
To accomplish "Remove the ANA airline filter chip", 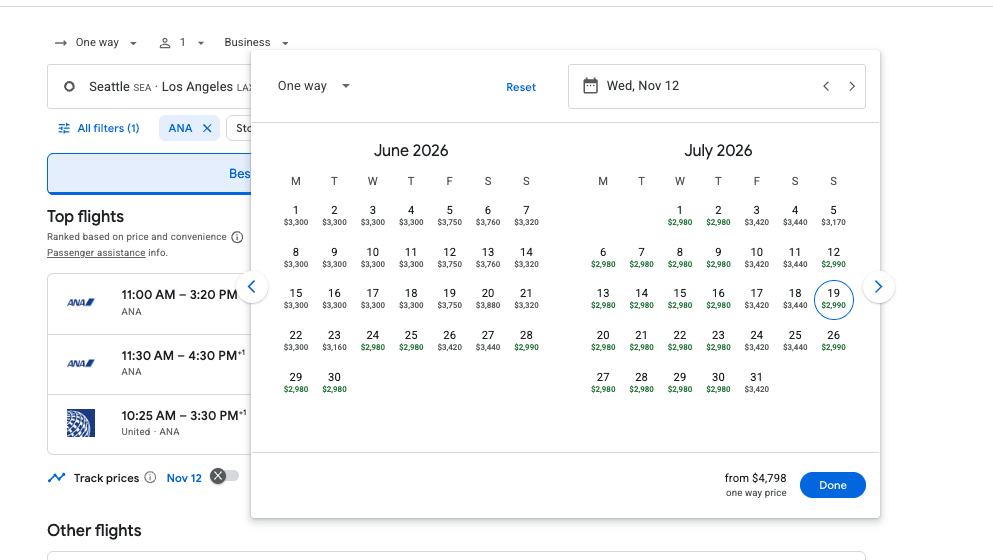I will click(207, 128).
